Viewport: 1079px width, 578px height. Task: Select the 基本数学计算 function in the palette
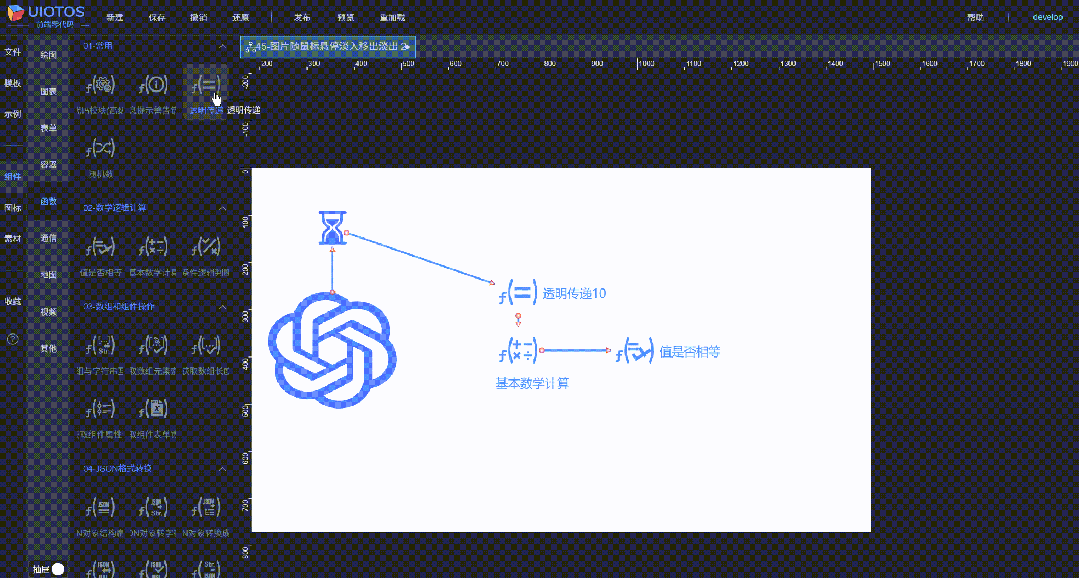pos(153,247)
